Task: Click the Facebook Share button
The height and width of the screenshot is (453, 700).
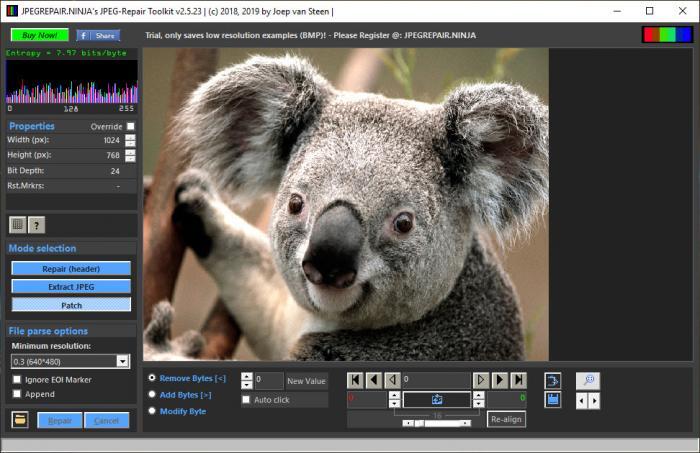Action: click(x=98, y=35)
